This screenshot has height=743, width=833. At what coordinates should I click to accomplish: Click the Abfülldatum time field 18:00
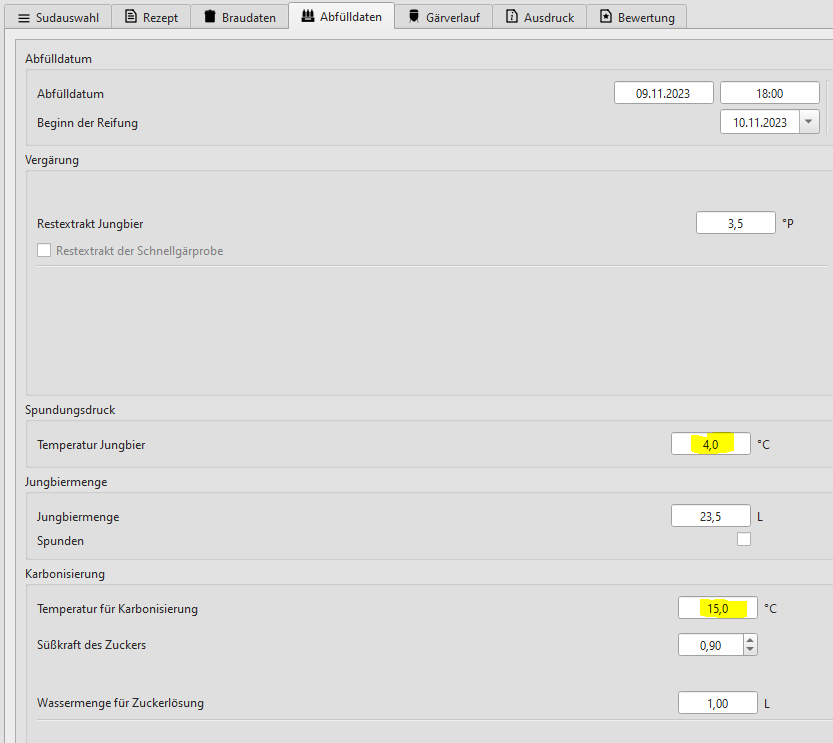769,93
